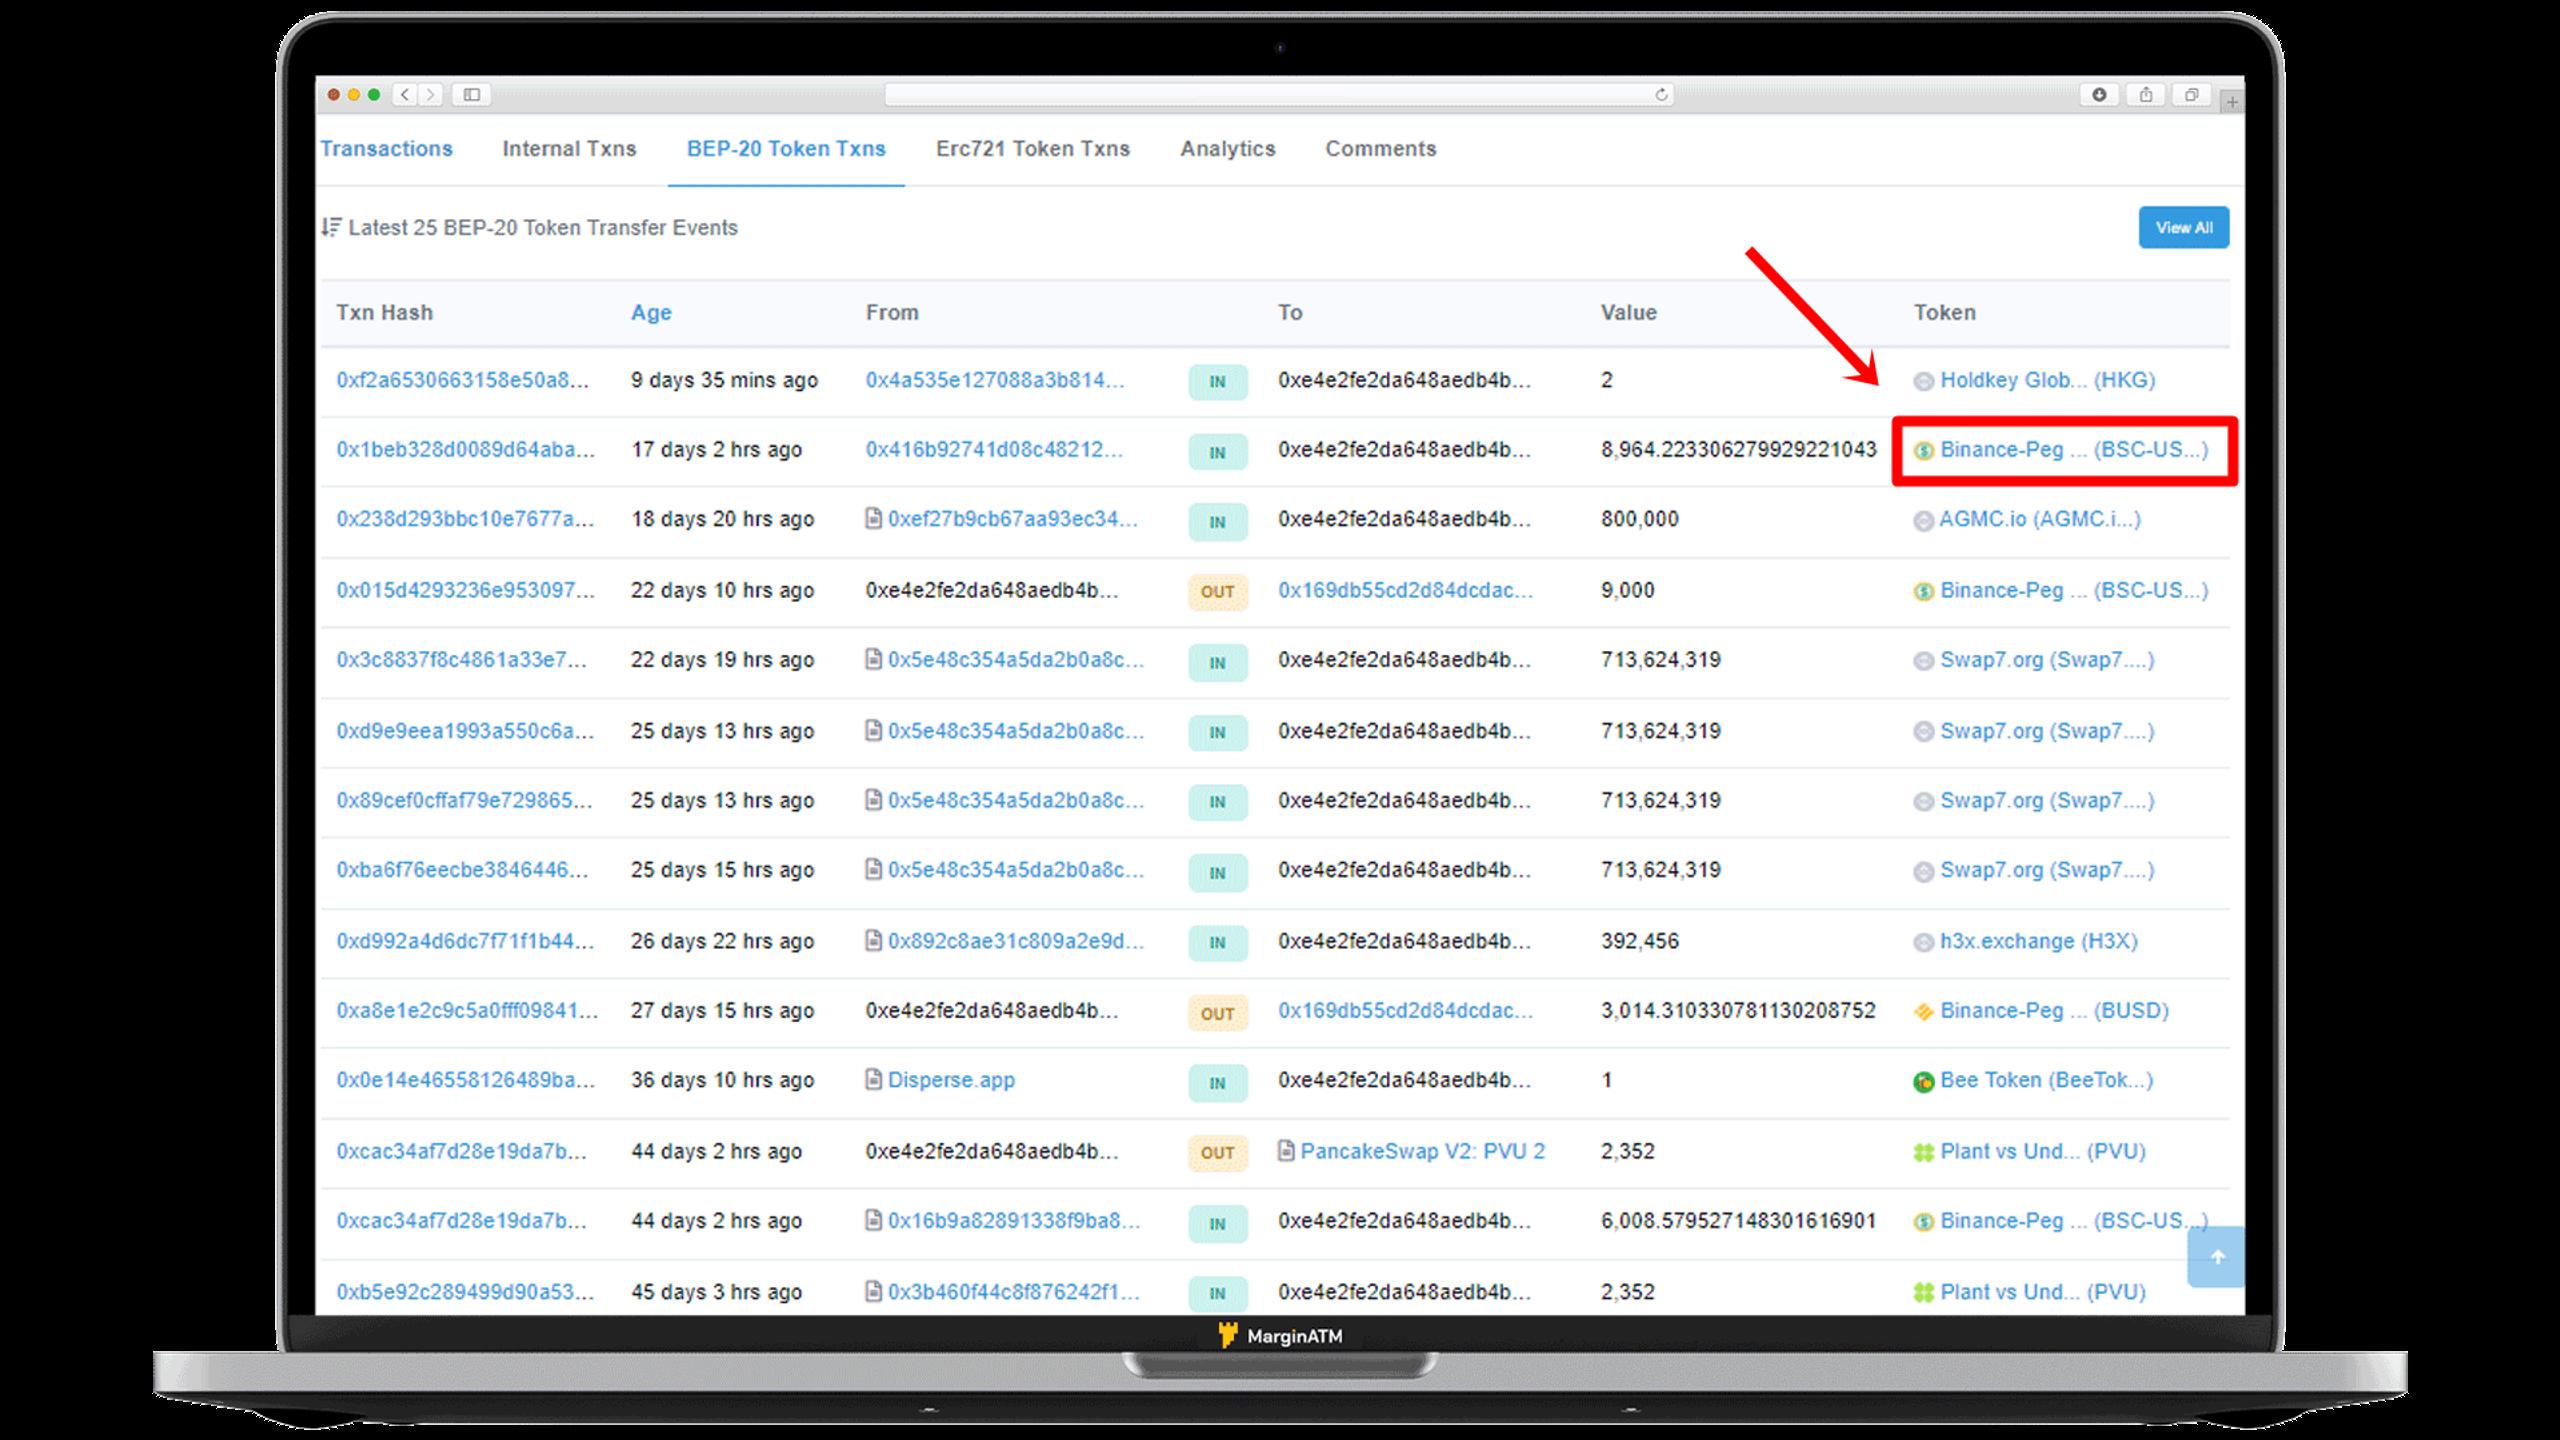Toggle the browser sidebar icon
2560x1440 pixels.
[x=472, y=95]
